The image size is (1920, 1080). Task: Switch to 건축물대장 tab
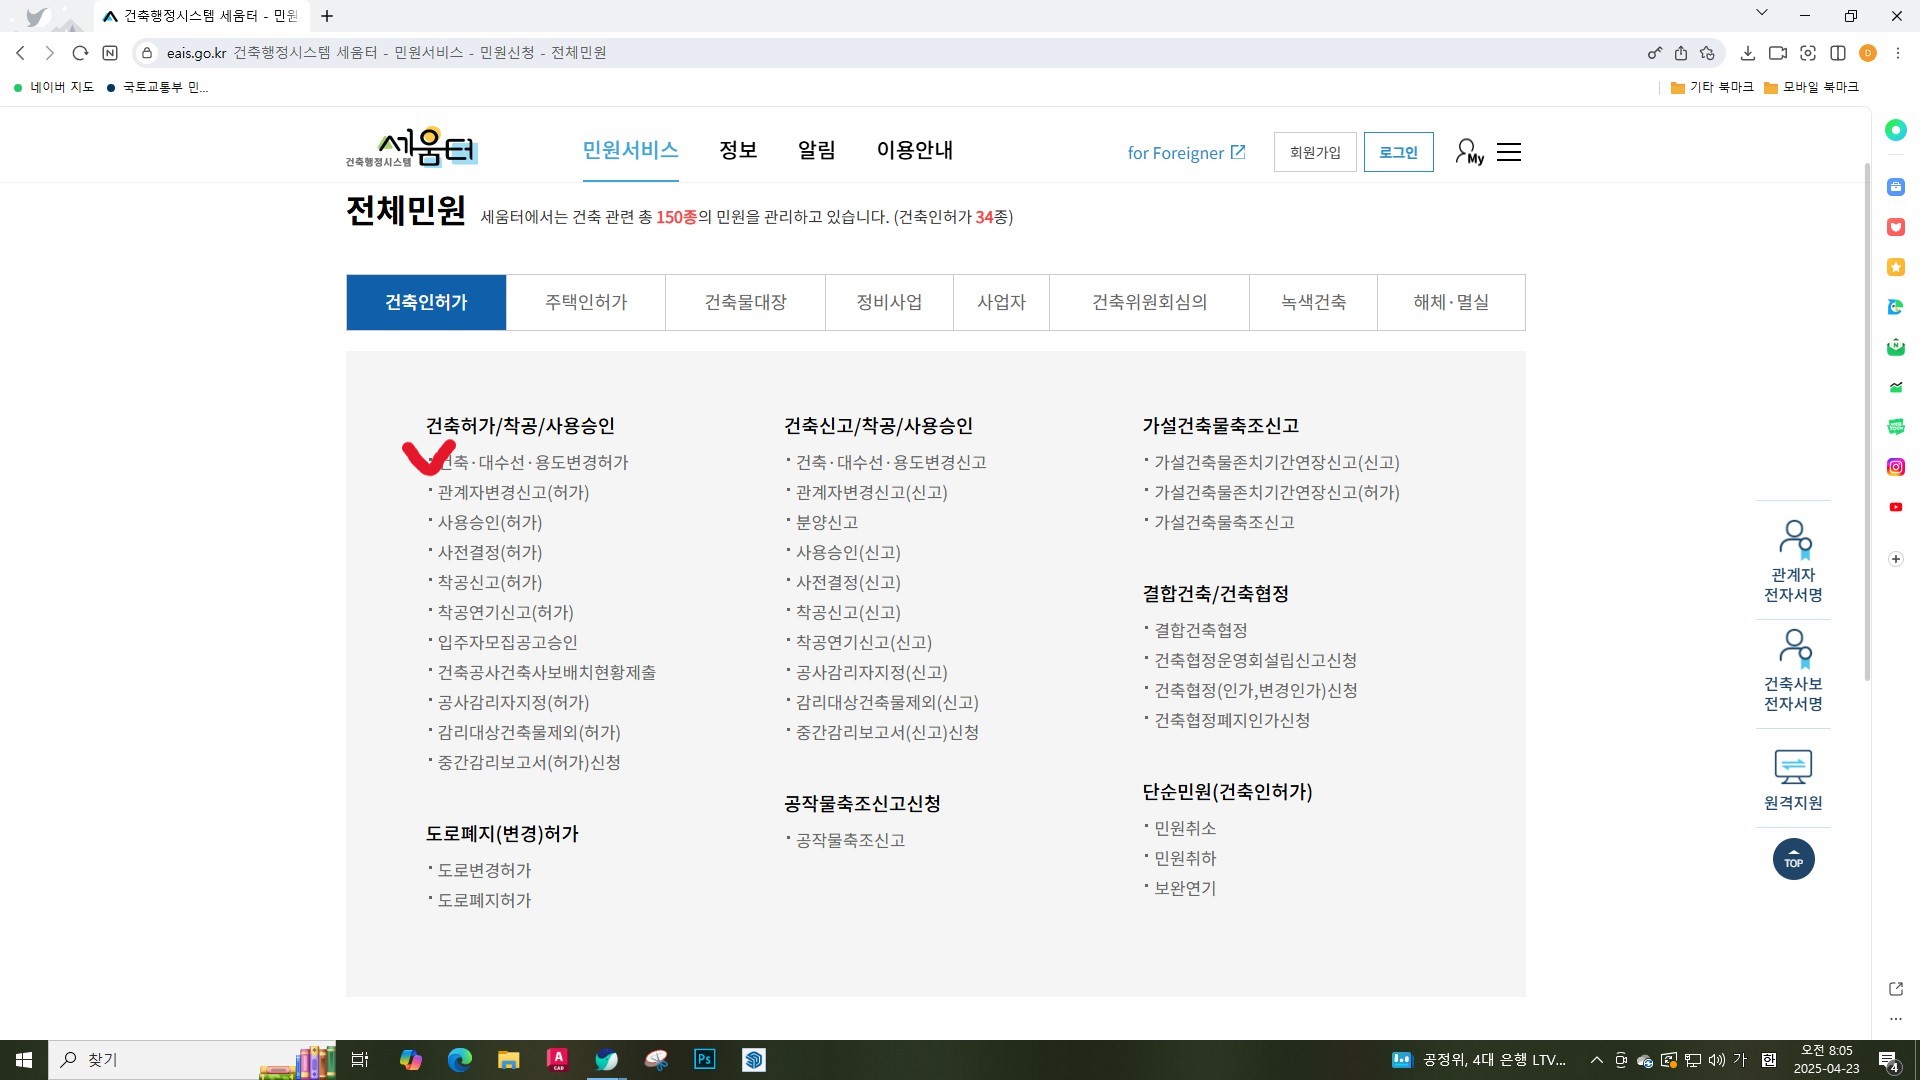pyautogui.click(x=745, y=302)
